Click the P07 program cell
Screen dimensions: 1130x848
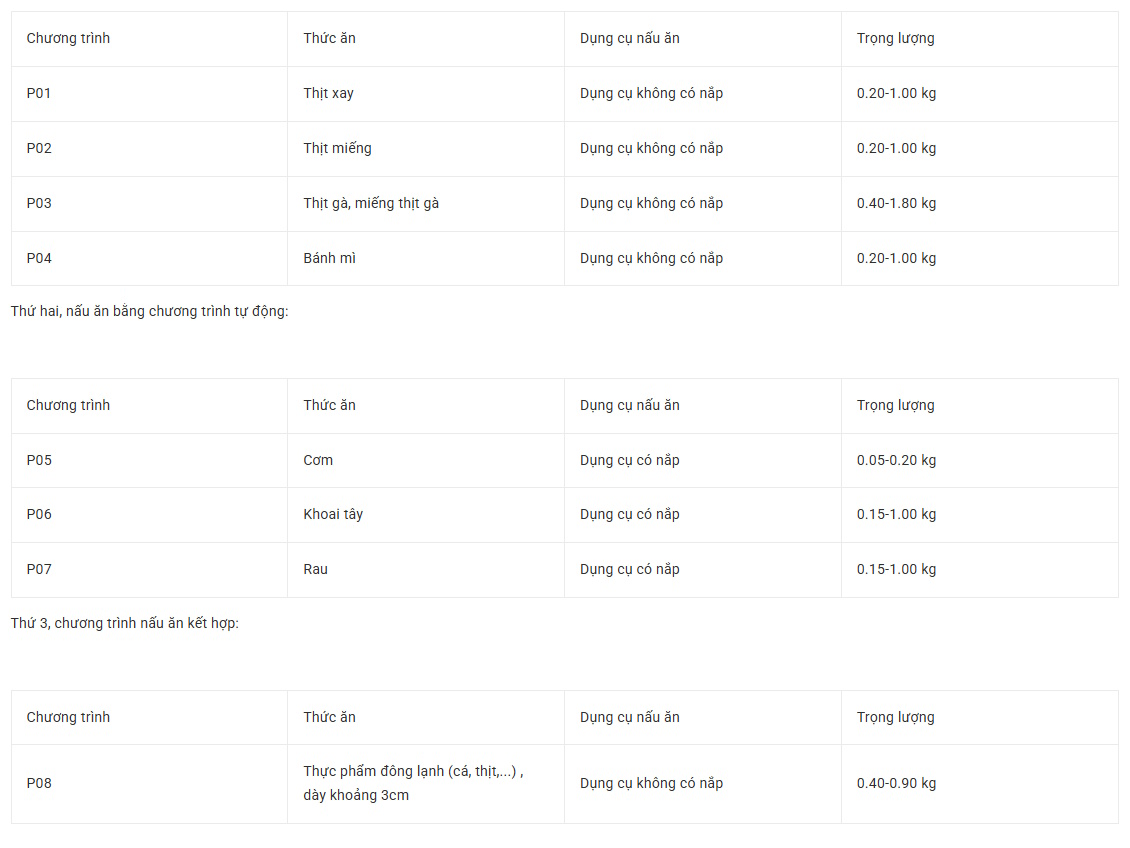39,569
